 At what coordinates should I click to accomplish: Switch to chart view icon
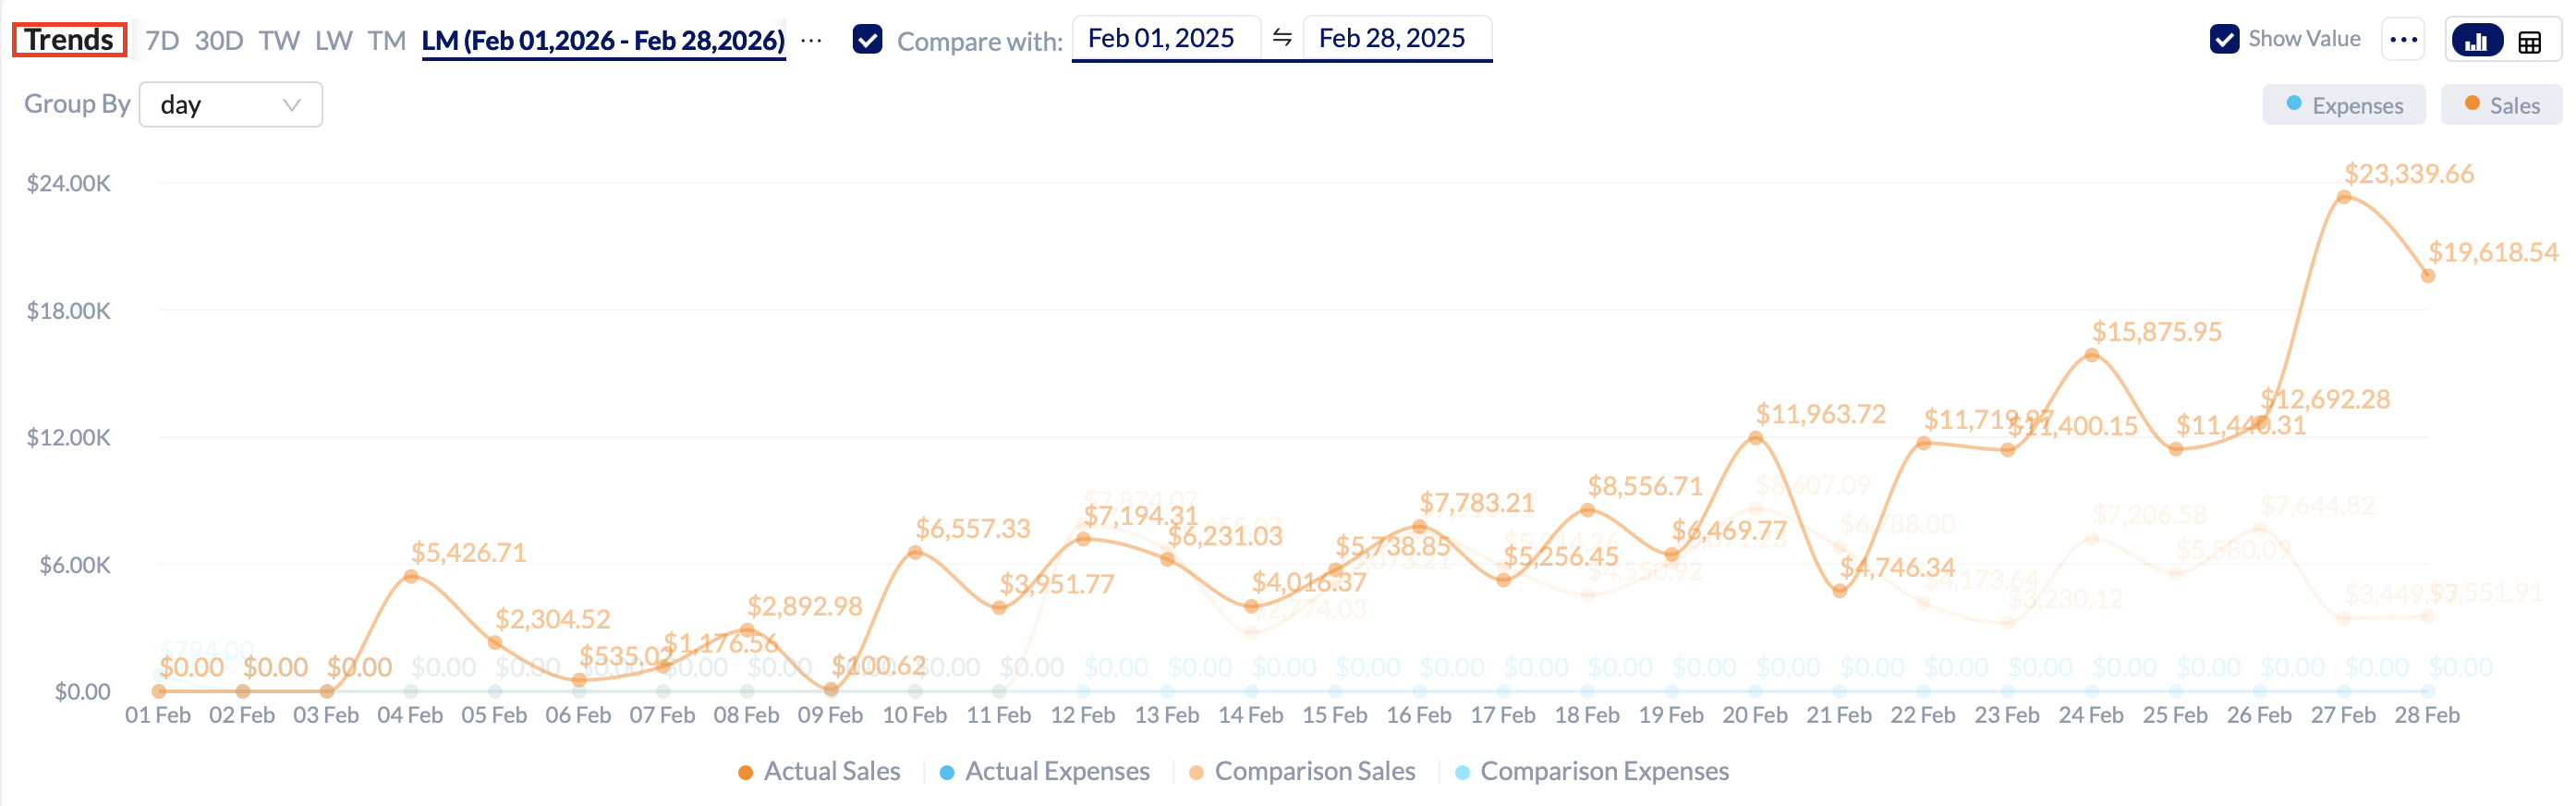2476,41
